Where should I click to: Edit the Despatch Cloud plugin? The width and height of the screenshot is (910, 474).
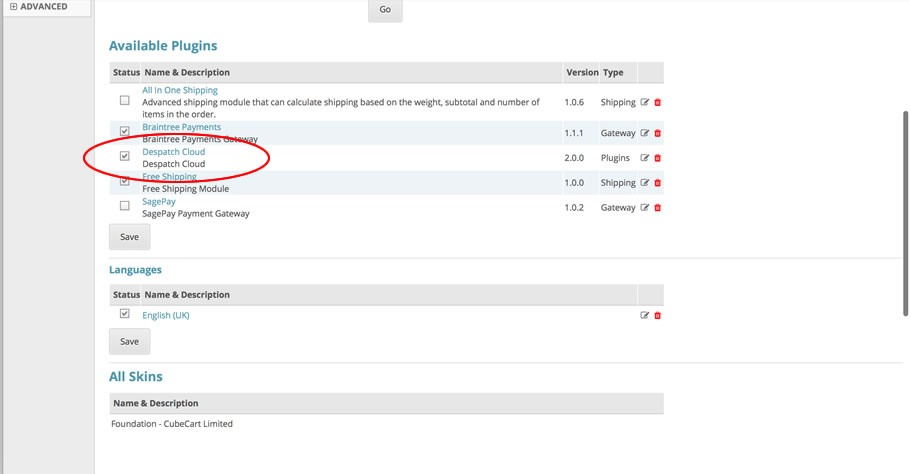(x=644, y=158)
